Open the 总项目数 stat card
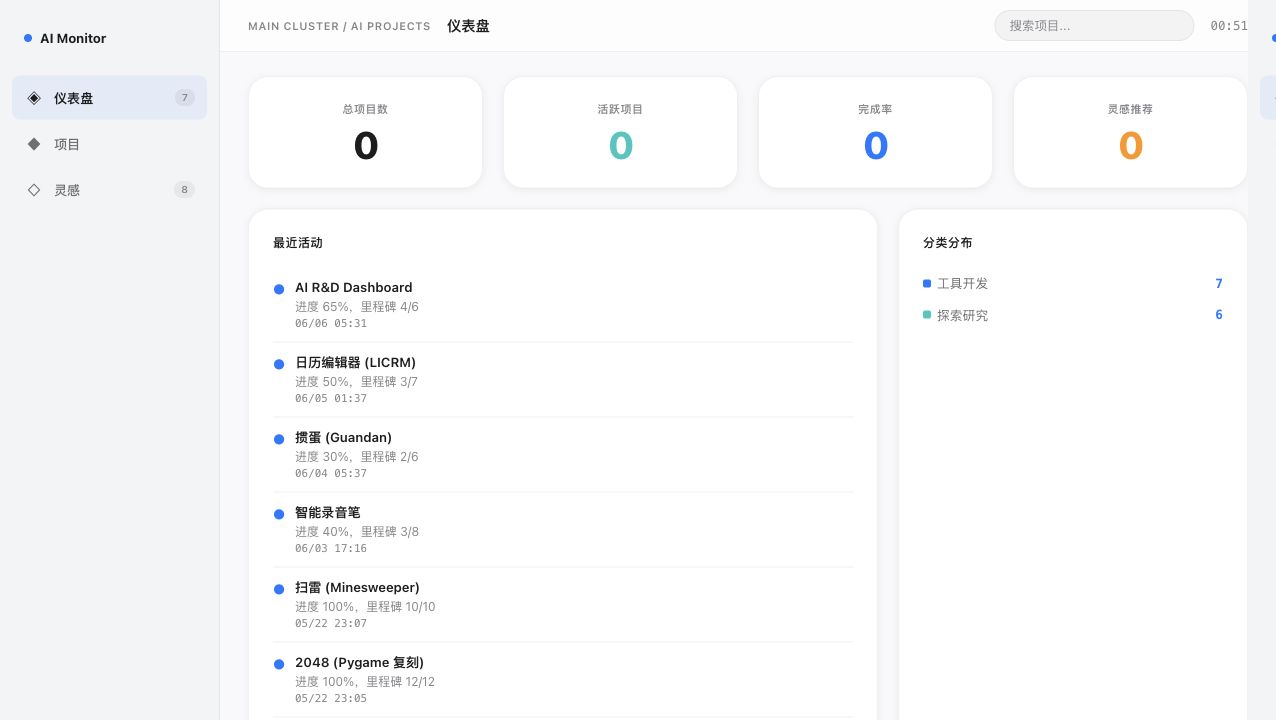 (x=365, y=132)
